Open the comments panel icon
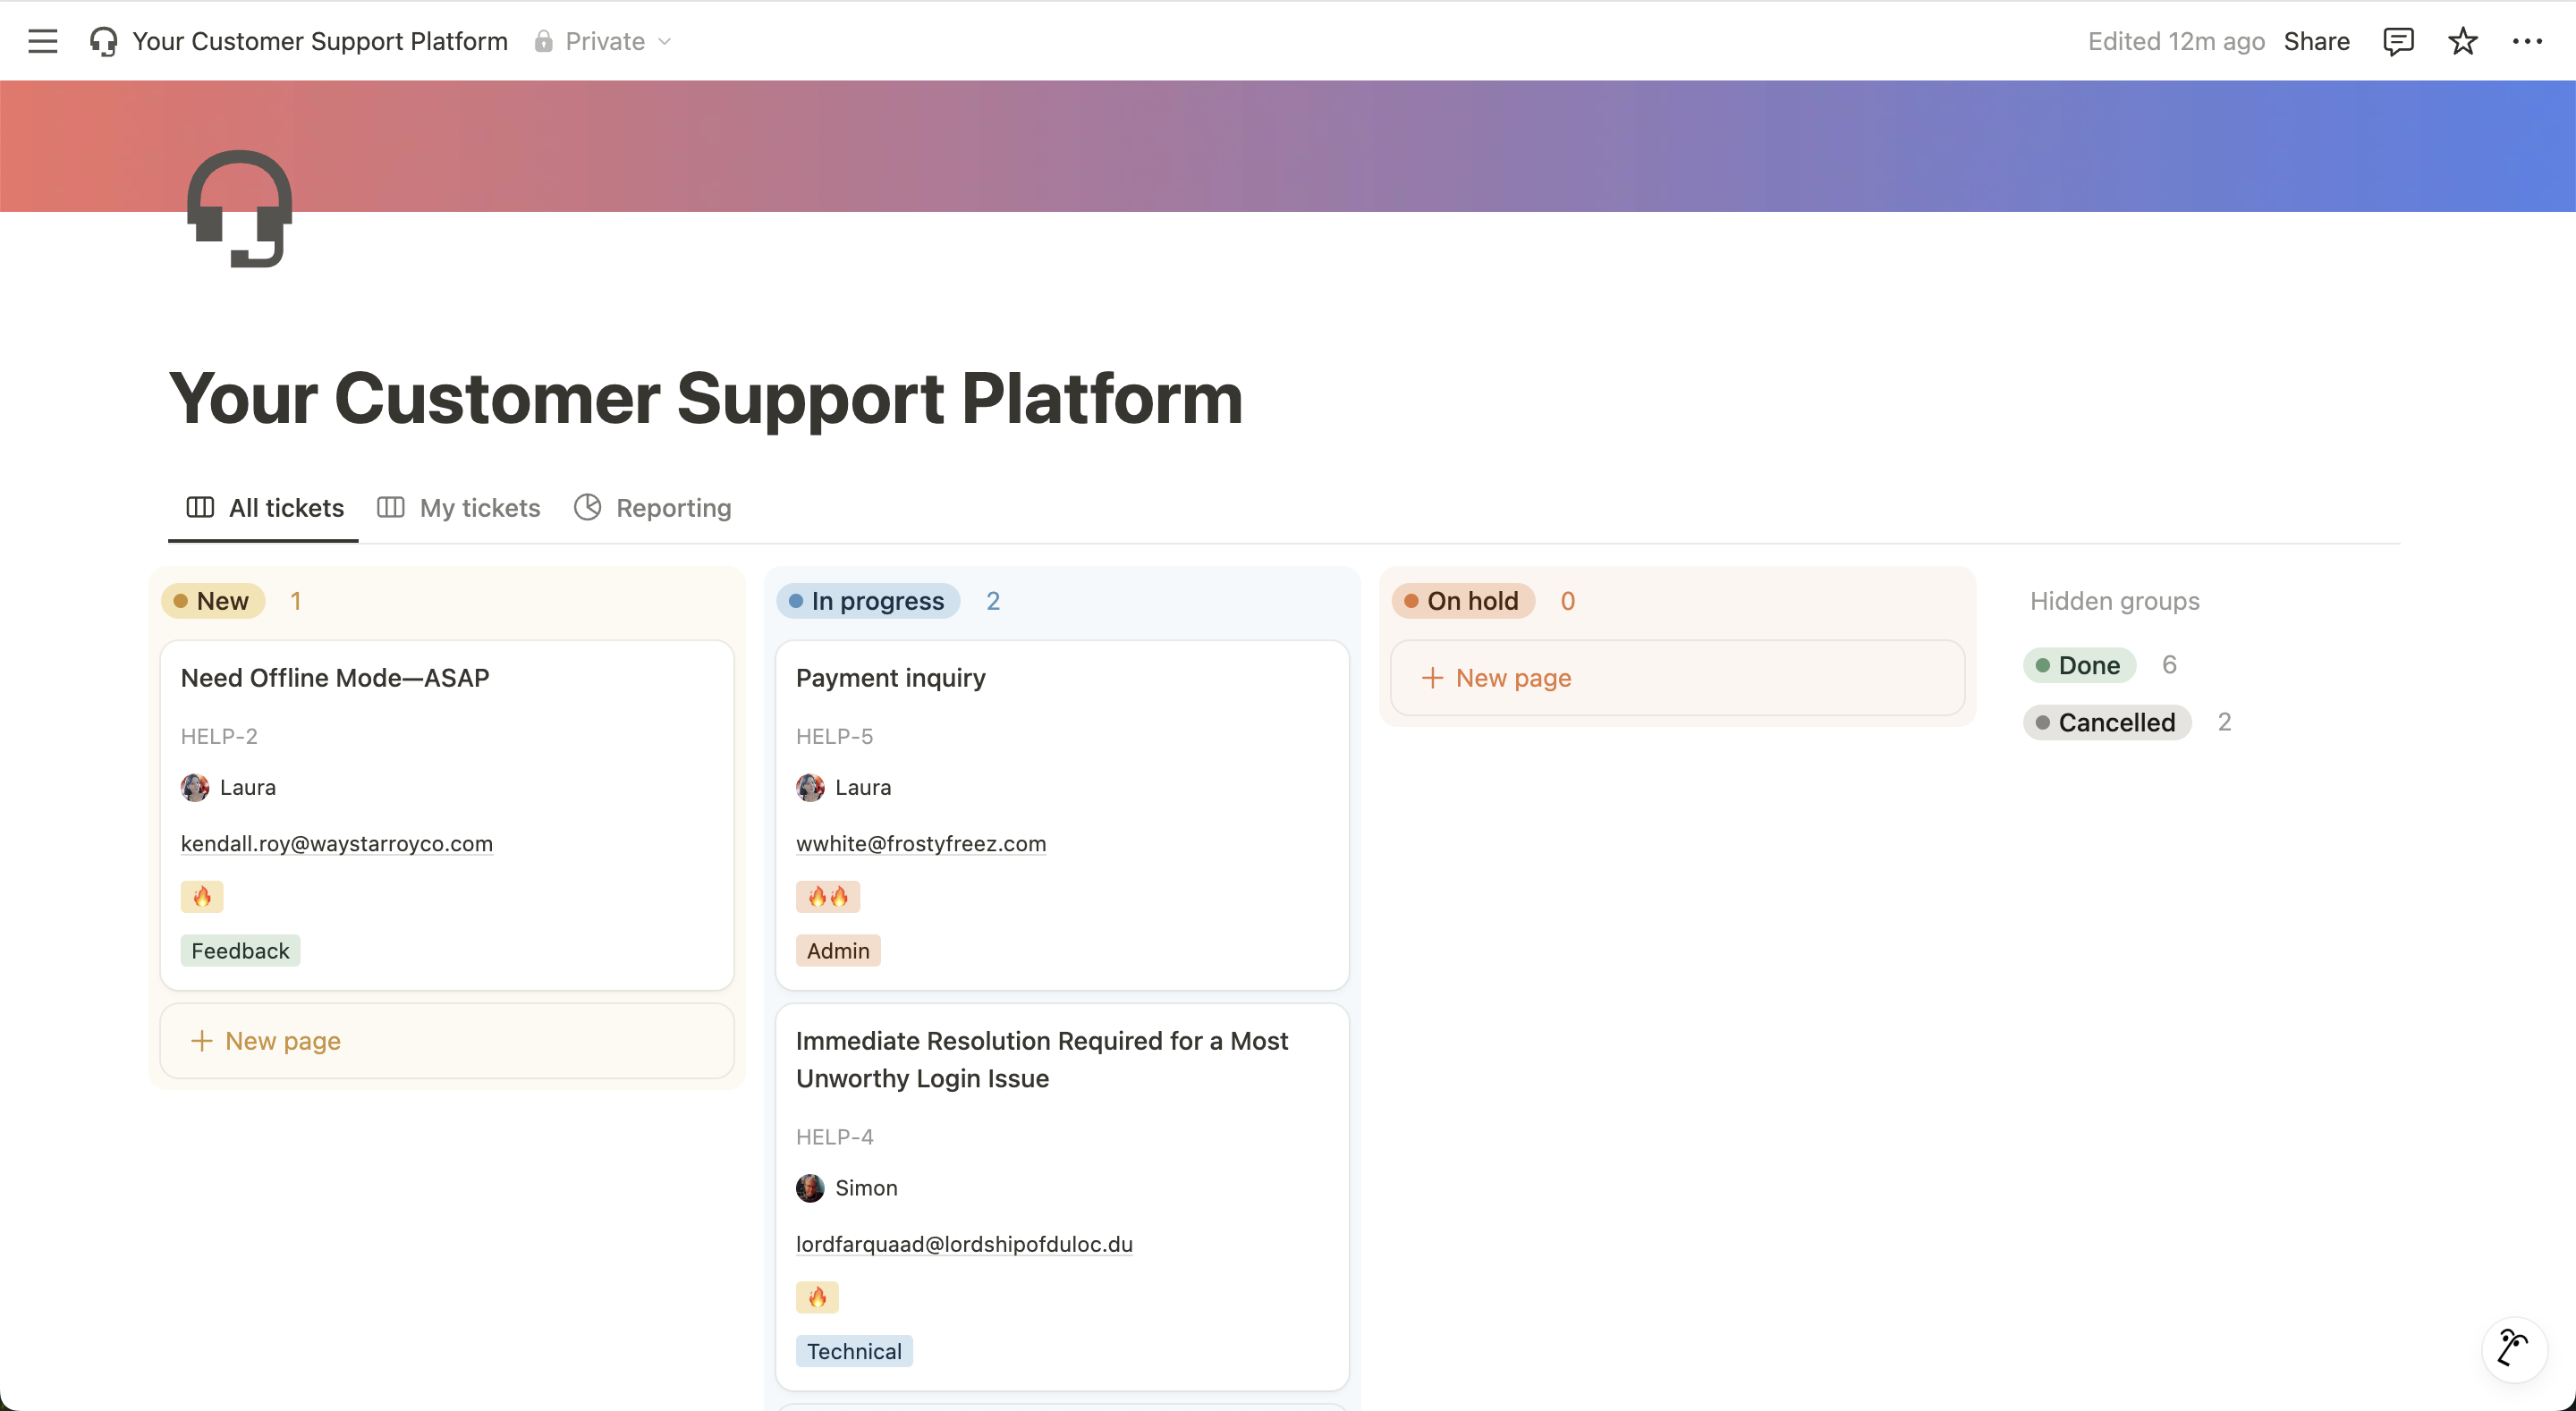This screenshot has width=2576, height=1411. pyautogui.click(x=2398, y=41)
